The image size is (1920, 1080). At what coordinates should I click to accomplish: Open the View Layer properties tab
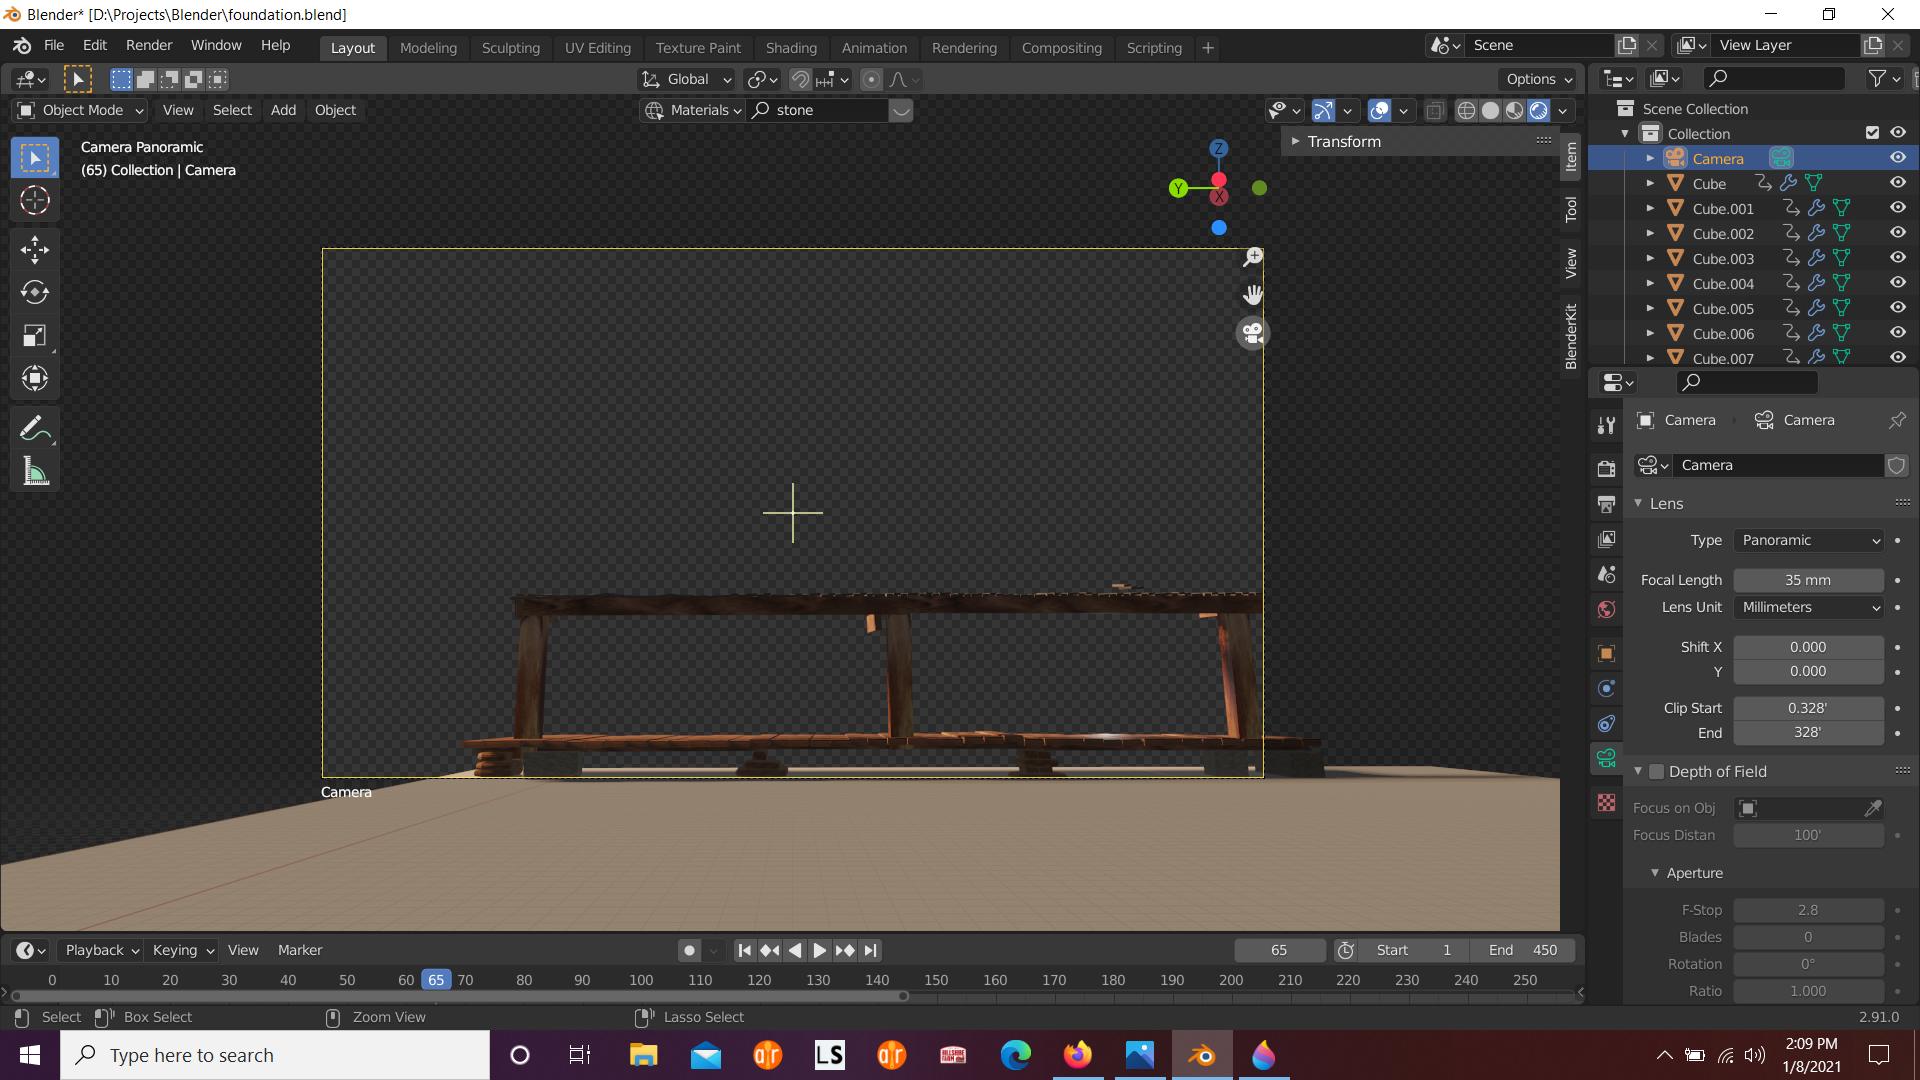click(x=1606, y=539)
